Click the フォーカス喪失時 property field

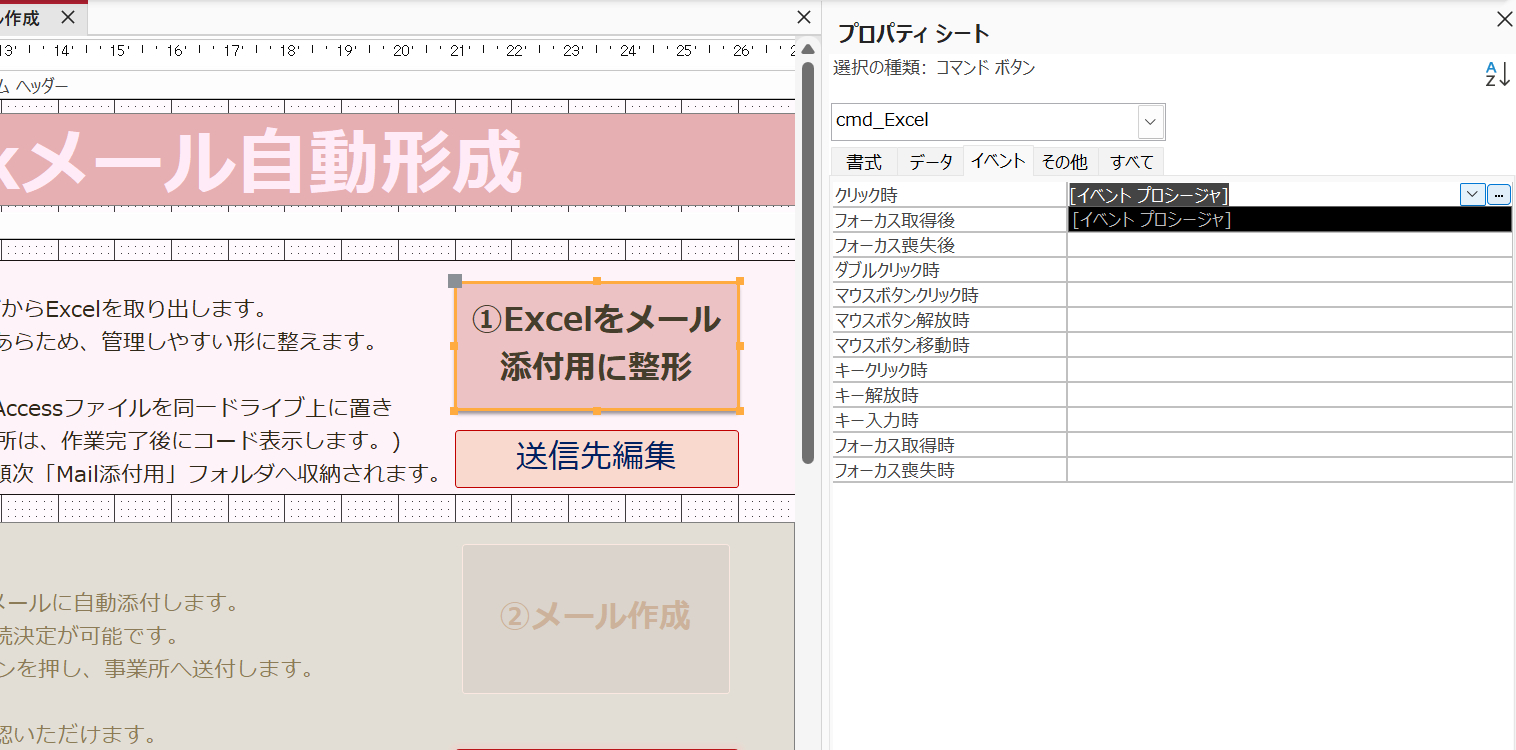tap(1289, 470)
